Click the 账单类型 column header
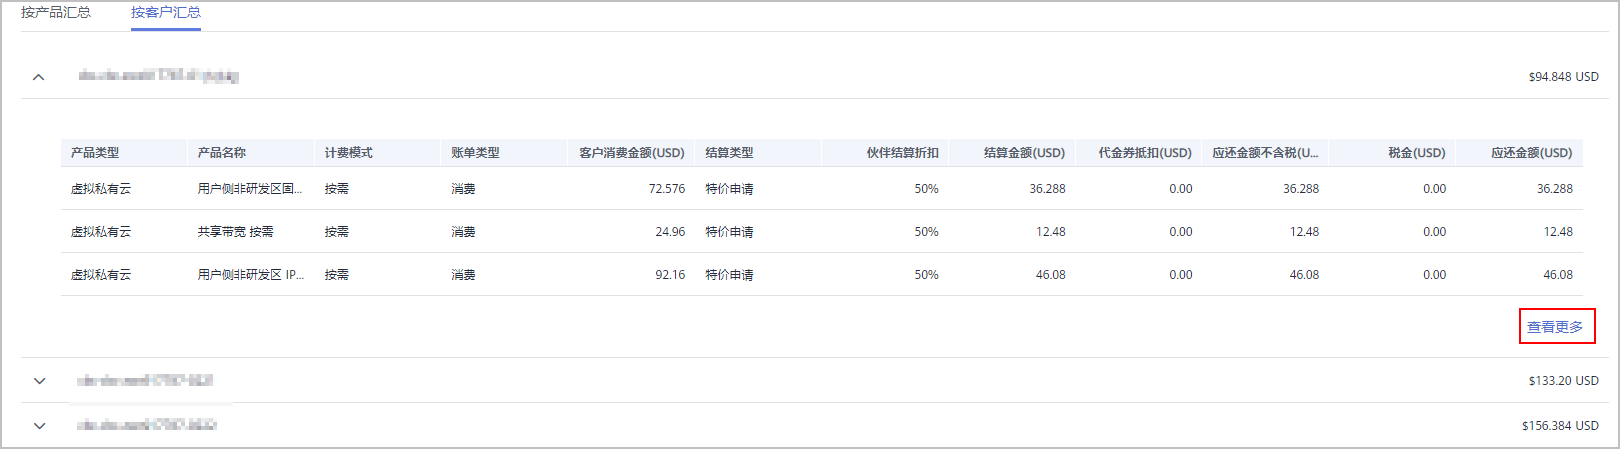Screen dimensions: 1620x449 click(475, 153)
